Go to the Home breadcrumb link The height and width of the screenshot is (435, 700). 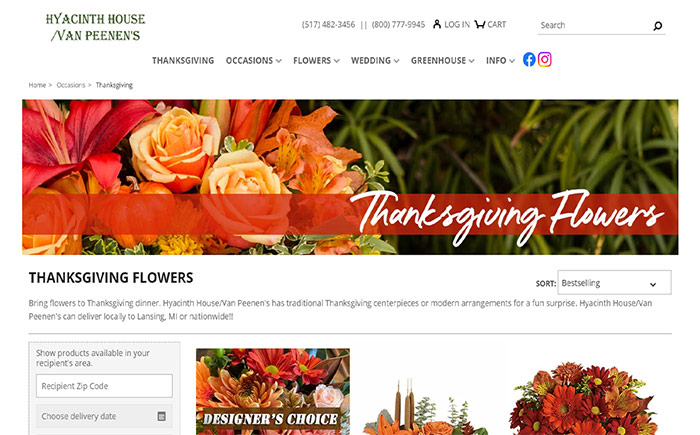(x=37, y=85)
